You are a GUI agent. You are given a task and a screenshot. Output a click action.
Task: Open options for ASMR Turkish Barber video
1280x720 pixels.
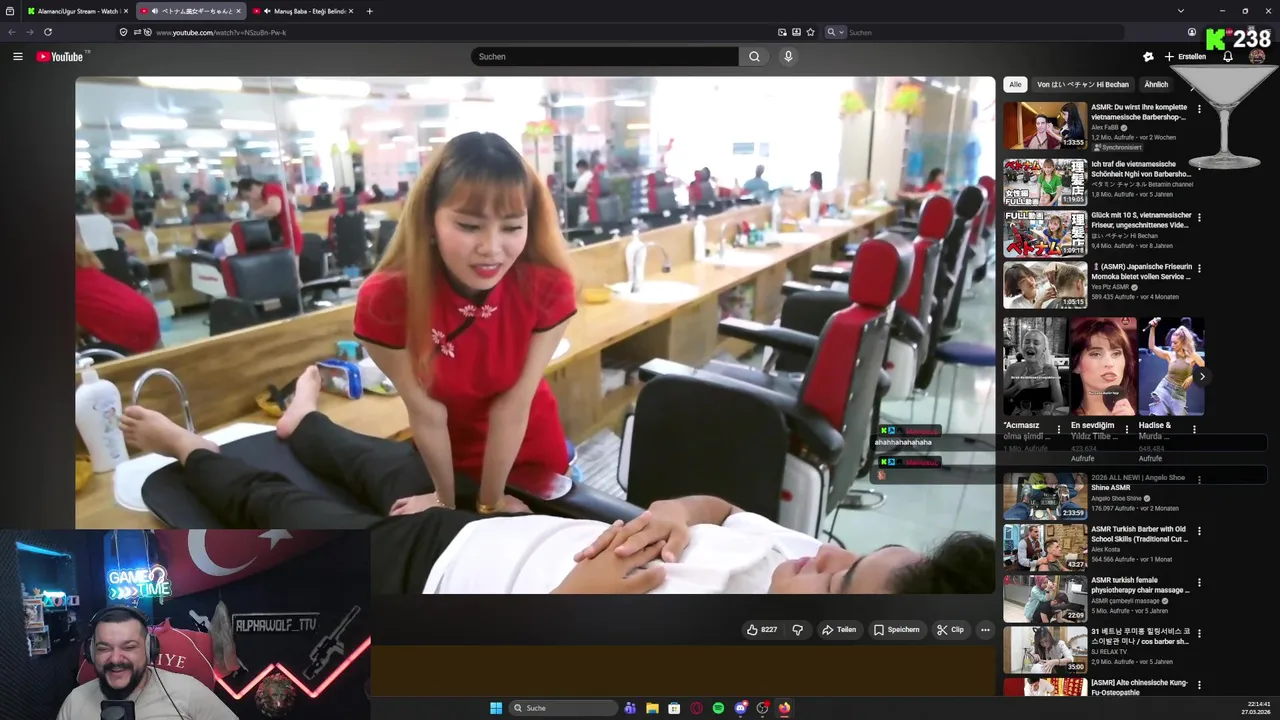(x=1199, y=531)
